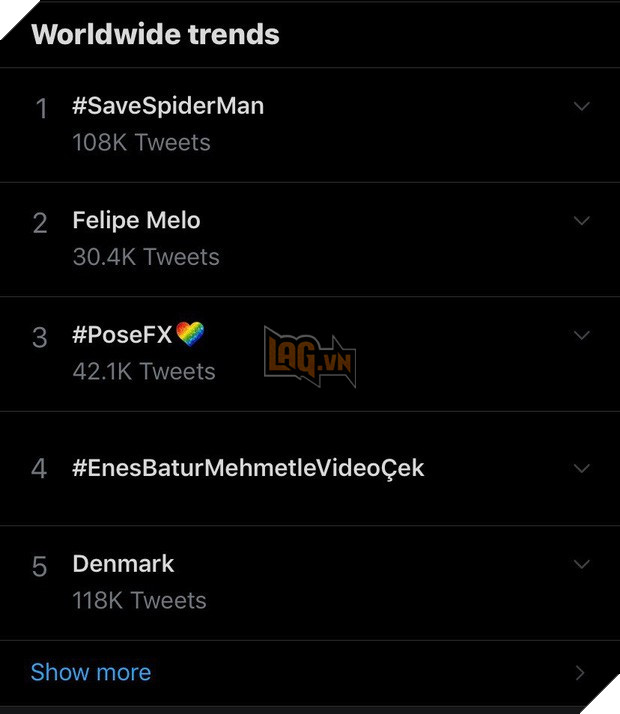Click the 30.4K Tweets count
The width and height of the screenshot is (620, 714).
146,257
